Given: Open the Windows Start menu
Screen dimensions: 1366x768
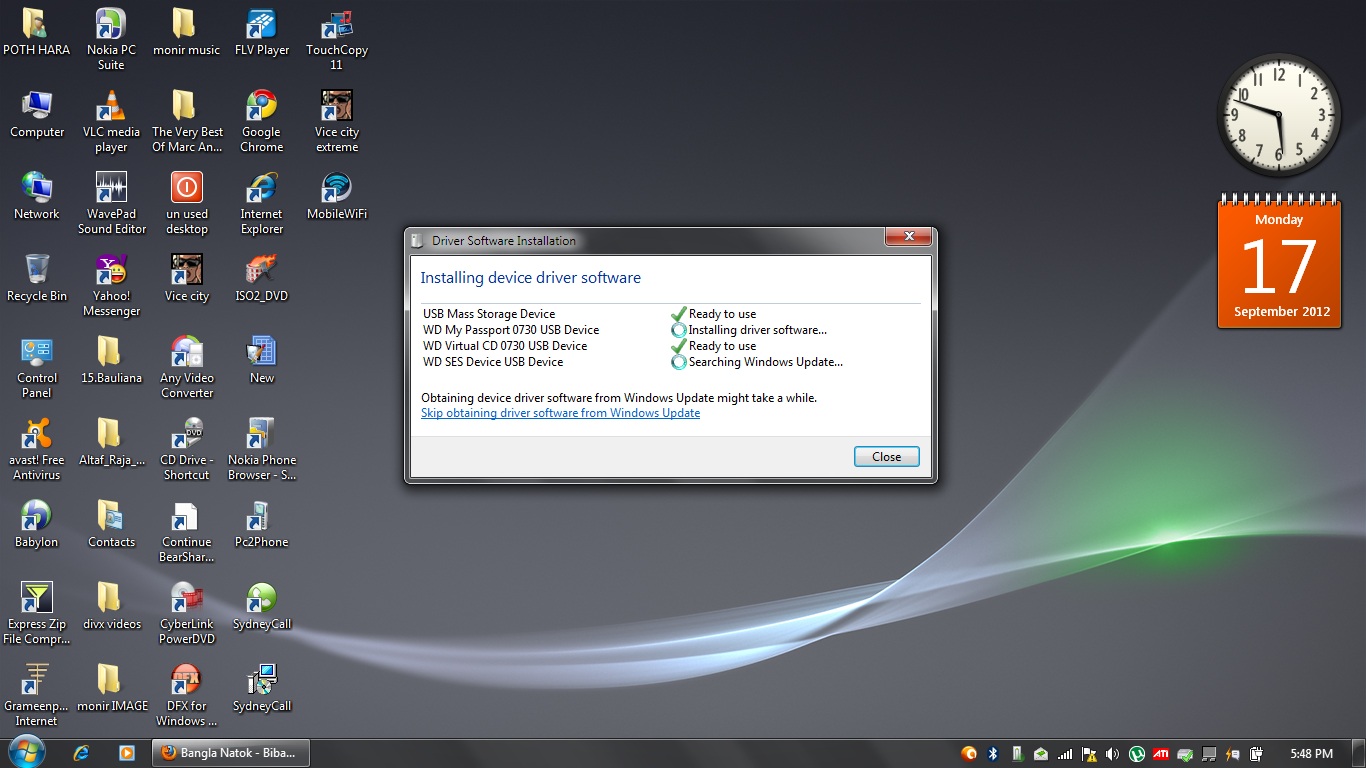Looking at the screenshot, I should click(x=25, y=753).
